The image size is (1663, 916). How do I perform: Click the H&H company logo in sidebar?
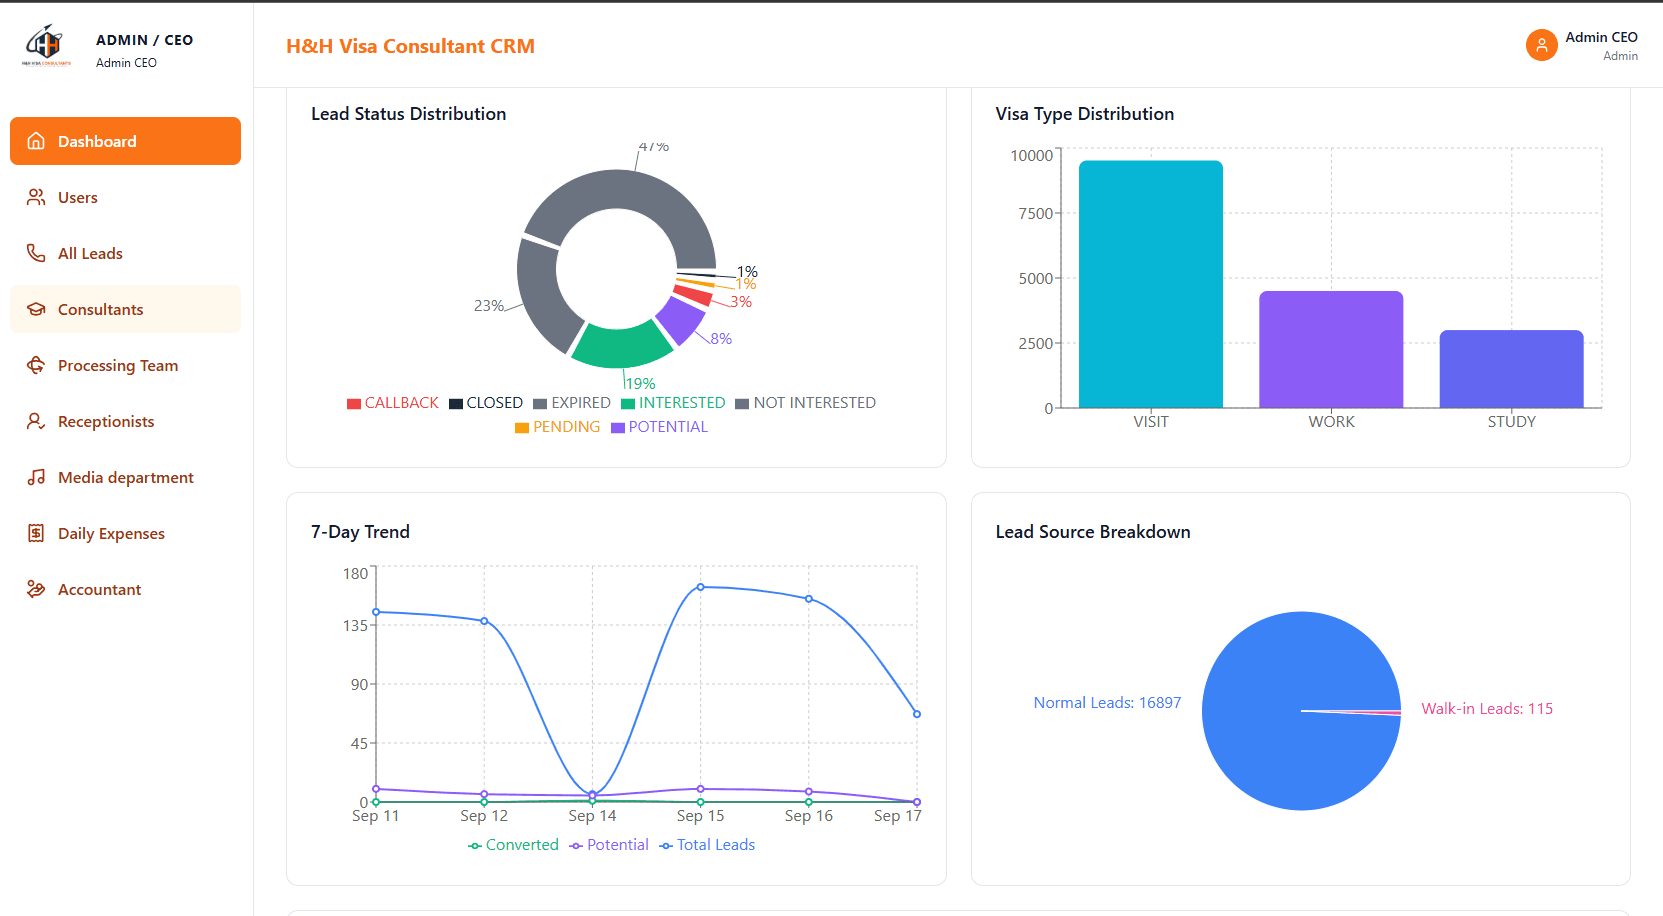pyautogui.click(x=46, y=45)
